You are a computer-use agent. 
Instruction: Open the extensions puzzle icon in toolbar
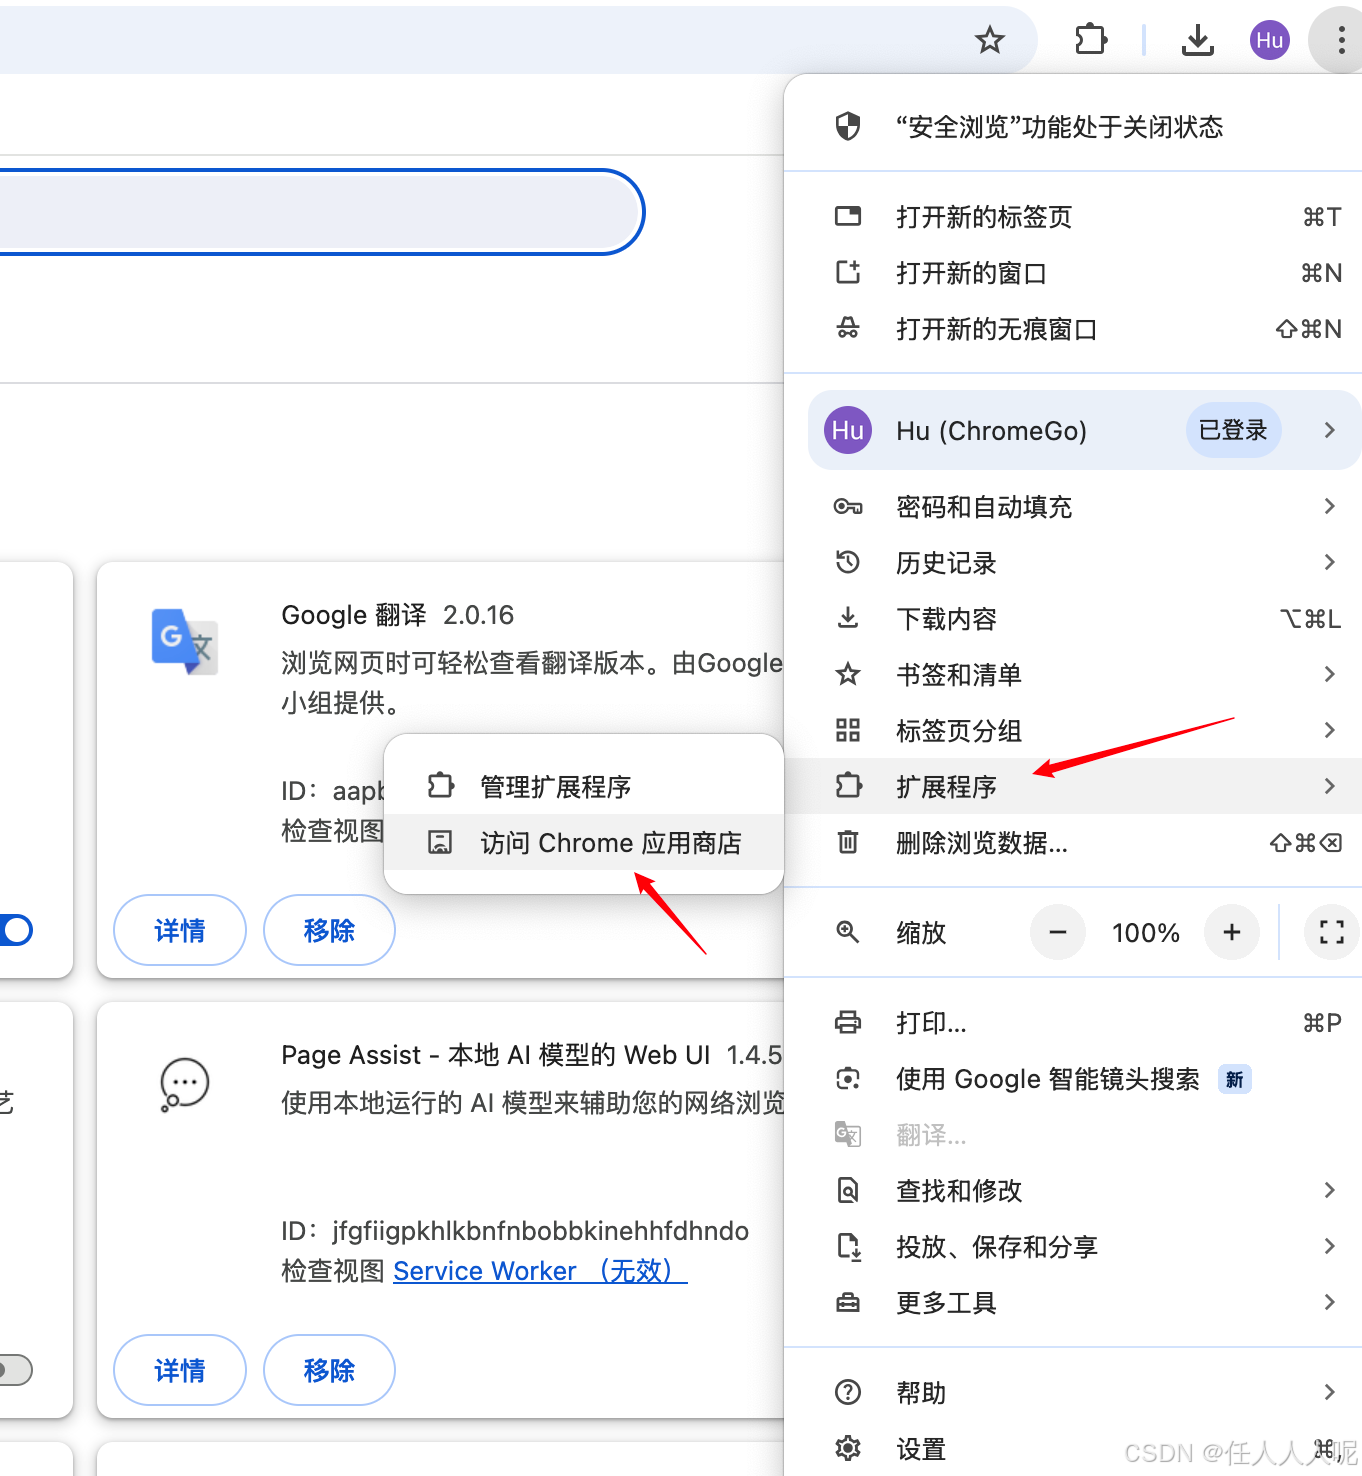pos(1091,40)
